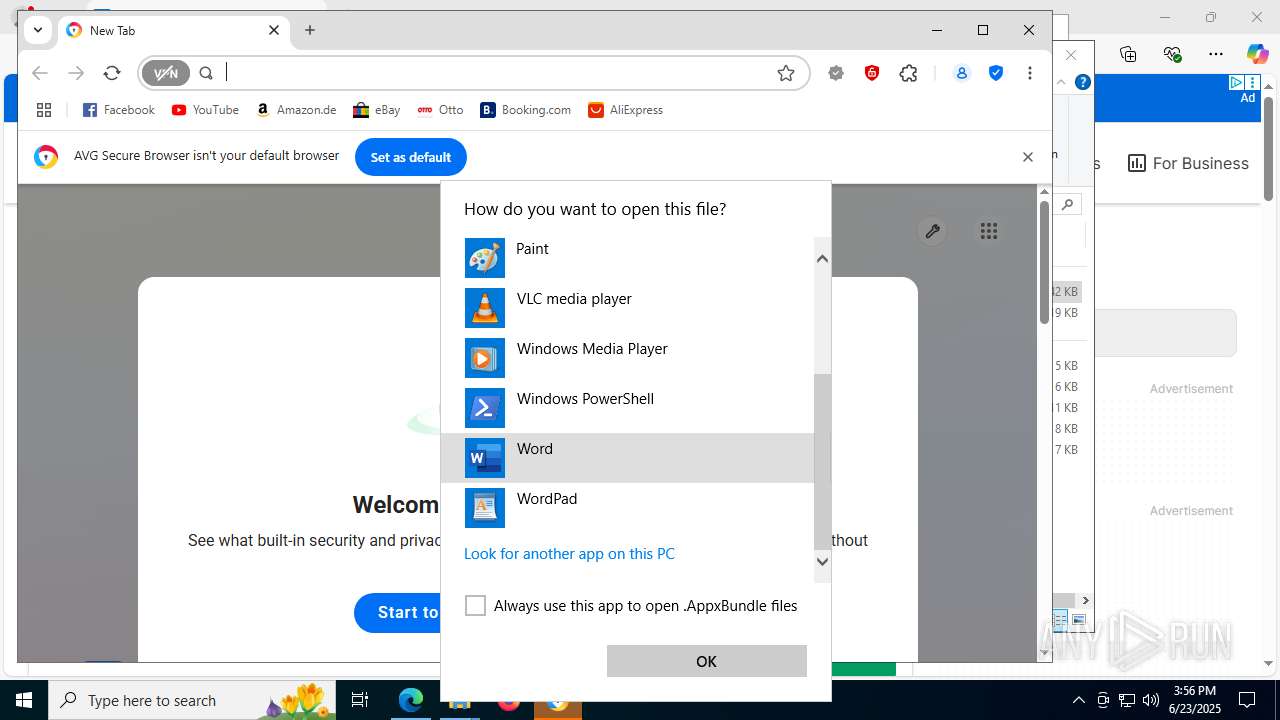1280x720 pixels.
Task: Select Windows PowerShell label in list
Action: click(x=585, y=399)
